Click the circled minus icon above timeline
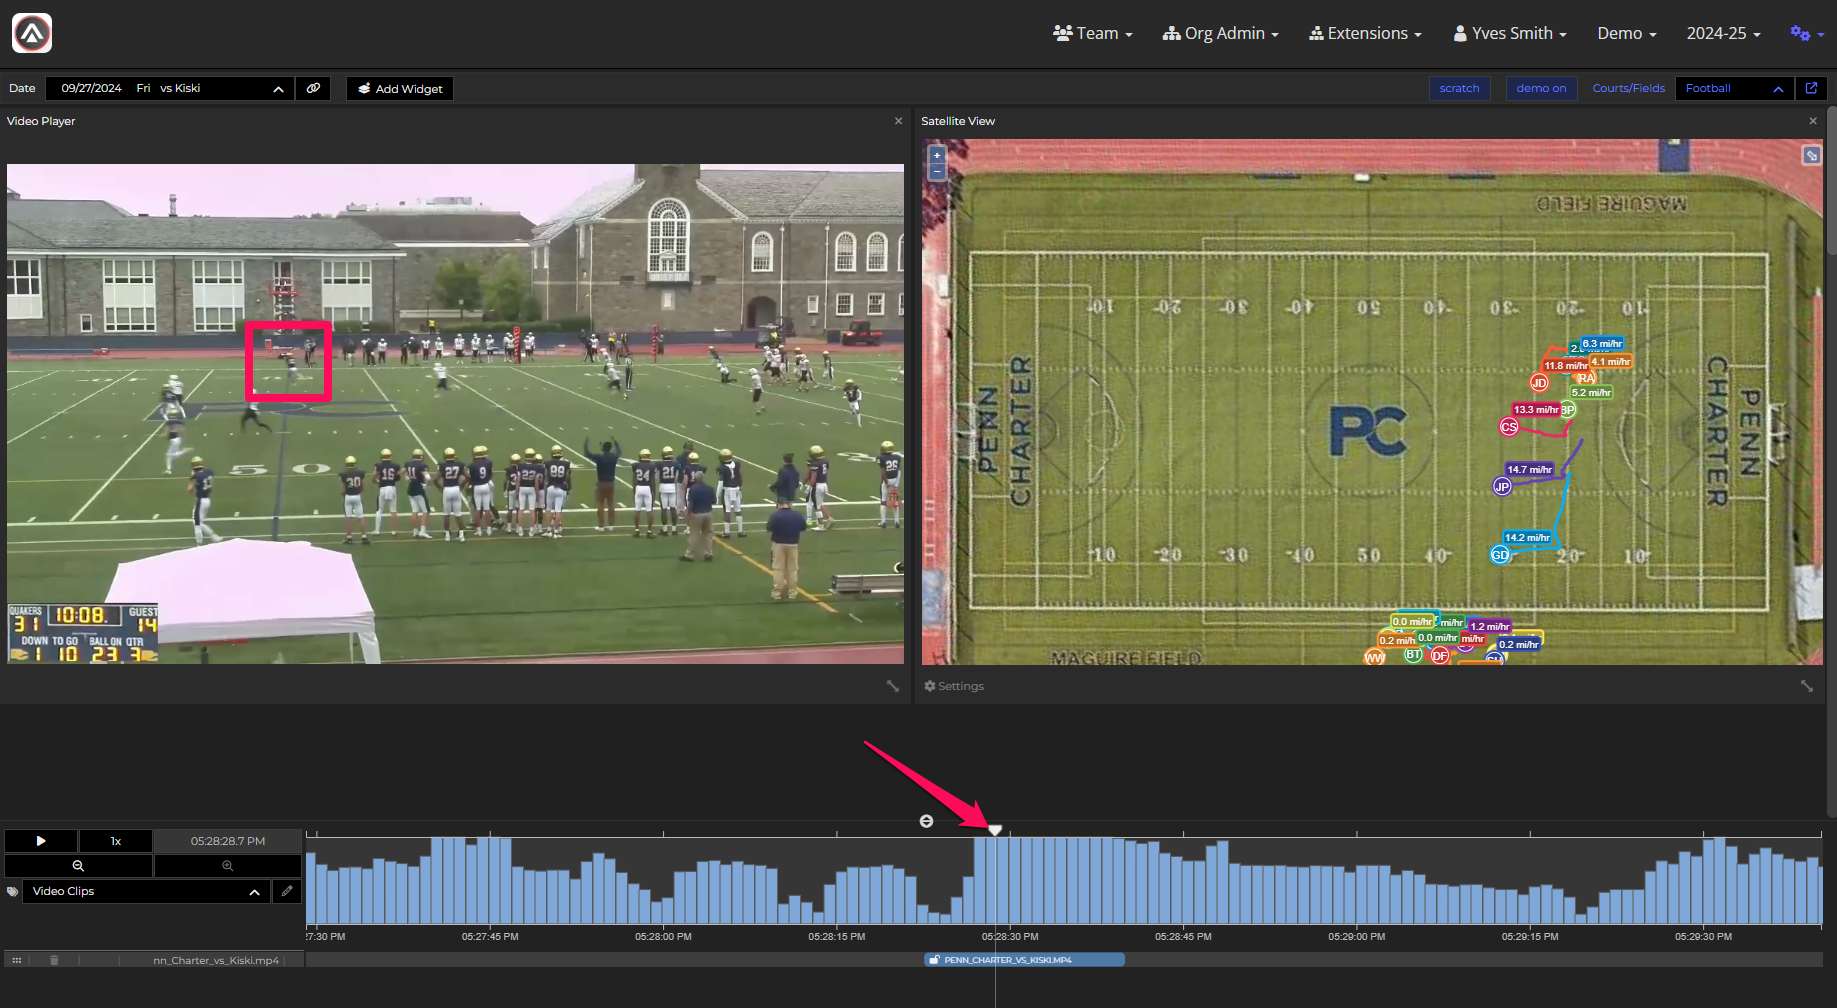 926,821
